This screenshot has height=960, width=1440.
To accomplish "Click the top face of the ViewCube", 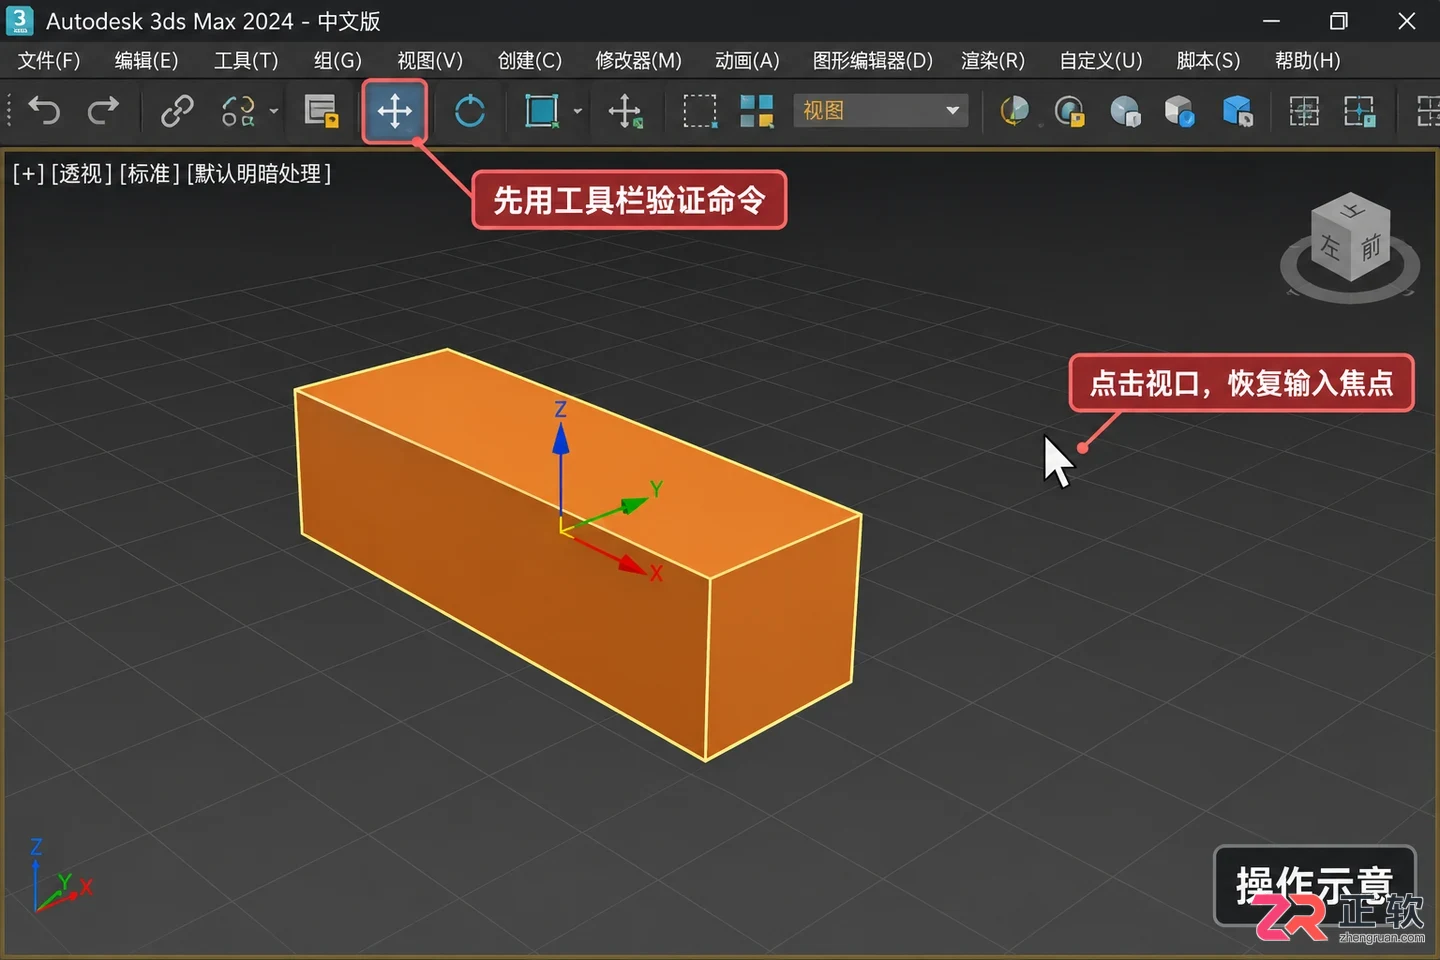I will [1352, 210].
